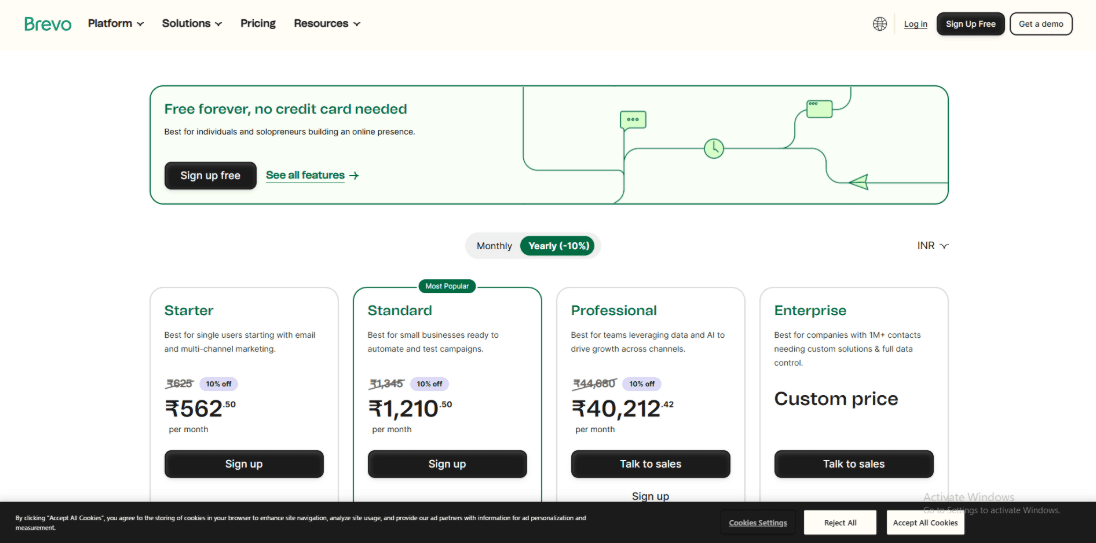Open the INR currency dropdown
1096x543 pixels.
coord(933,246)
